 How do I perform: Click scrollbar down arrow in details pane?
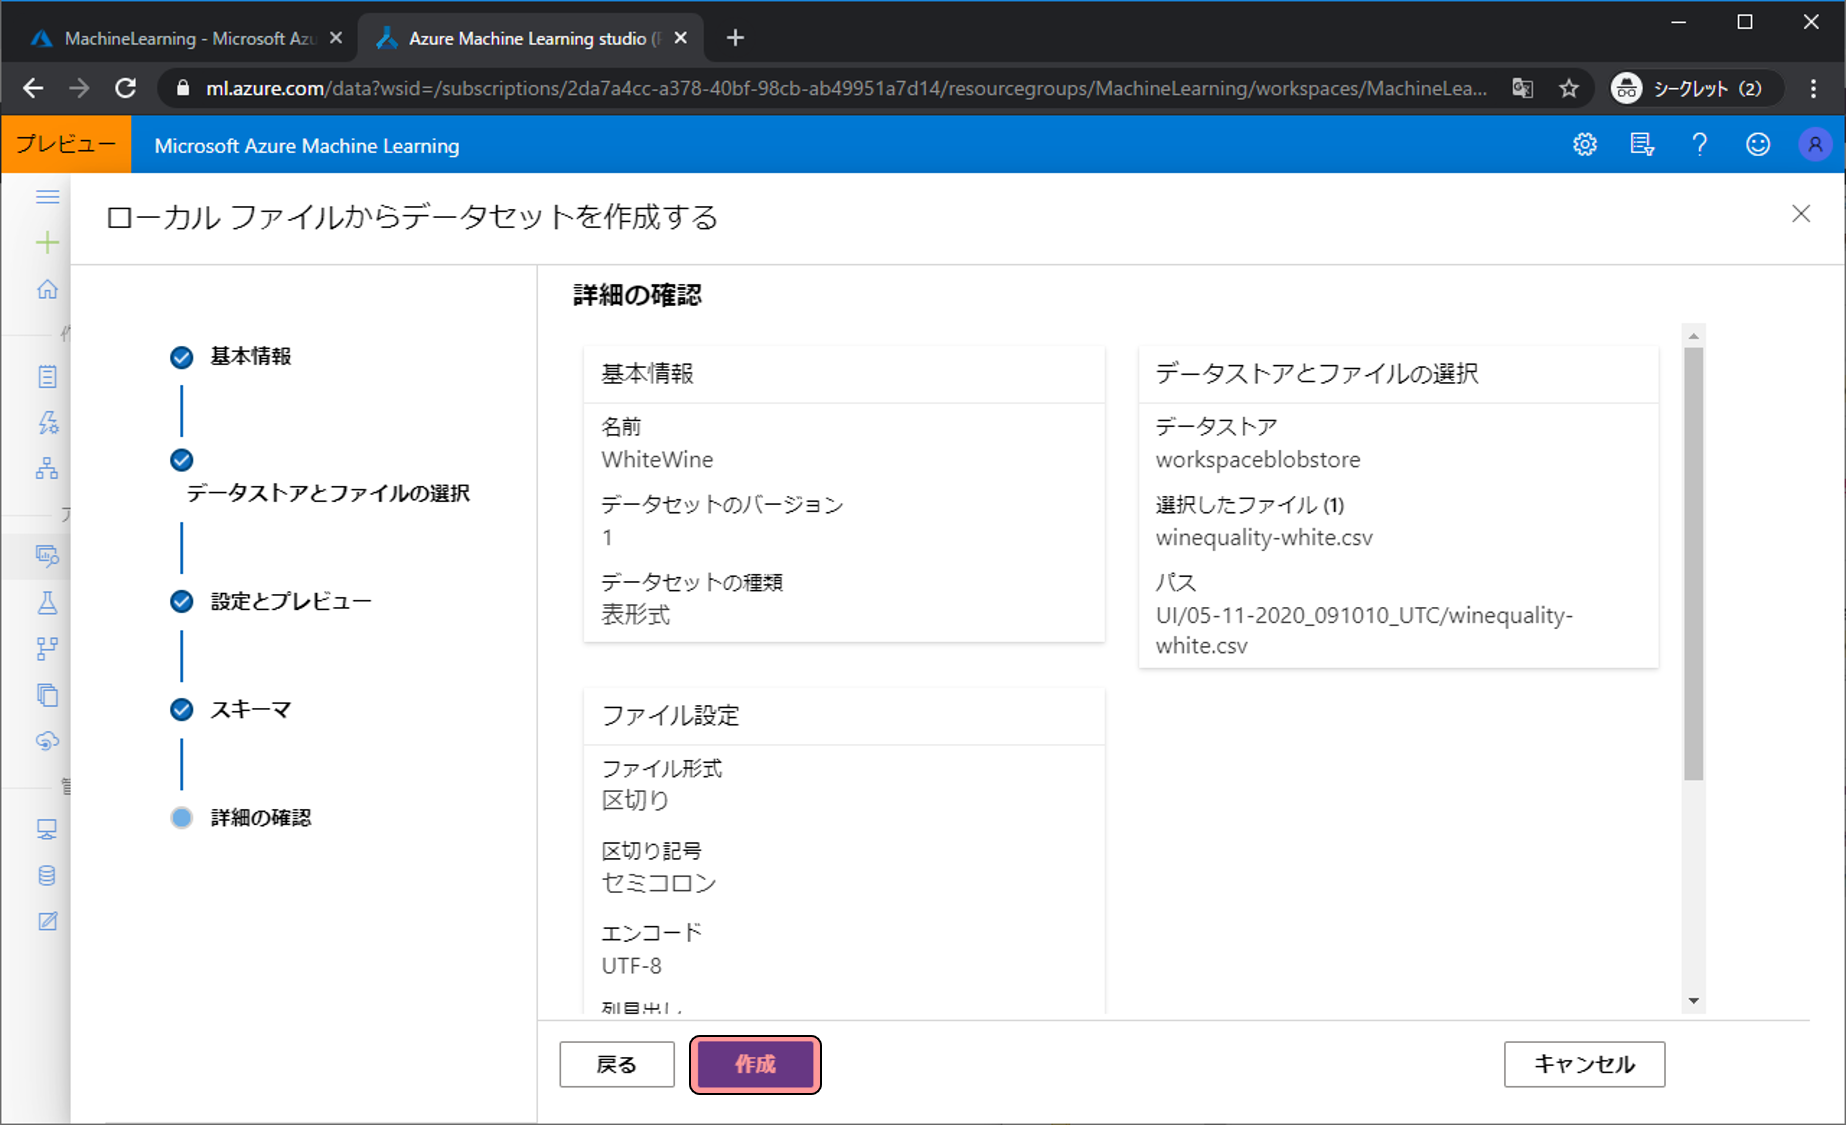click(1693, 1001)
